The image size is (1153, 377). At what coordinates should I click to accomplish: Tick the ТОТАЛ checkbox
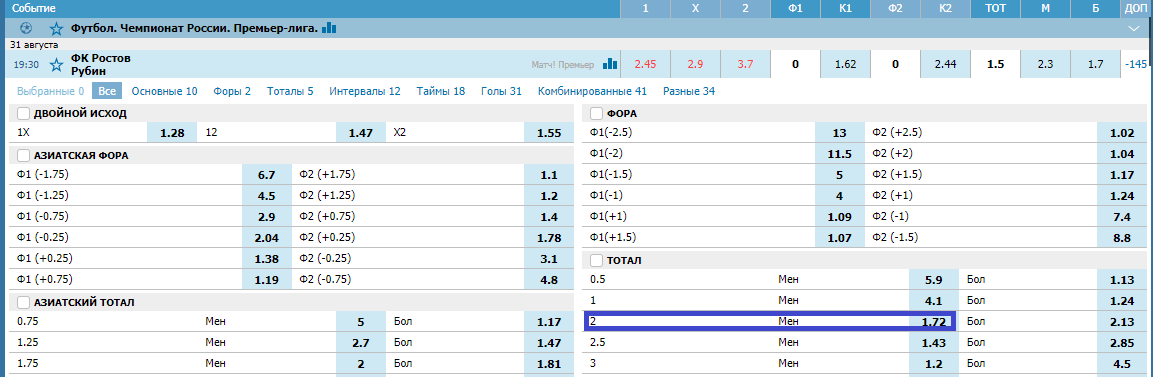click(x=596, y=260)
